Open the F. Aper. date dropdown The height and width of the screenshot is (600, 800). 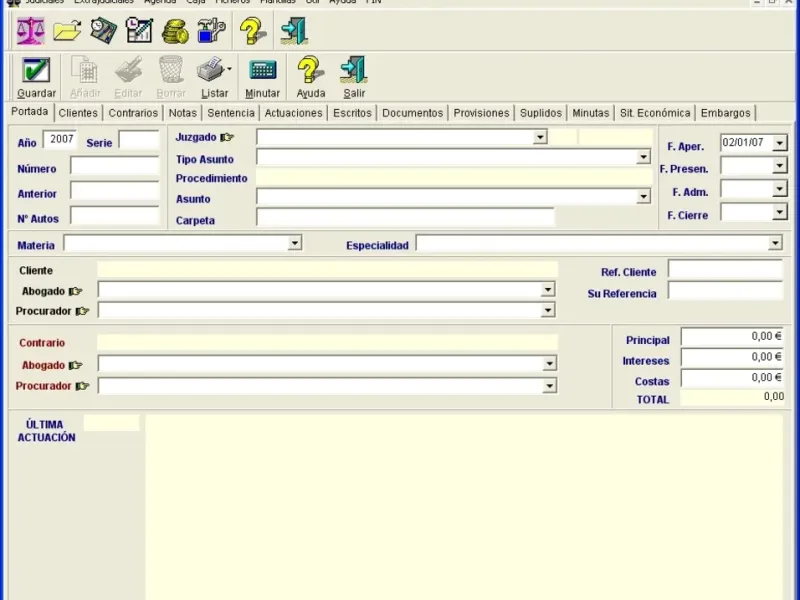click(780, 144)
